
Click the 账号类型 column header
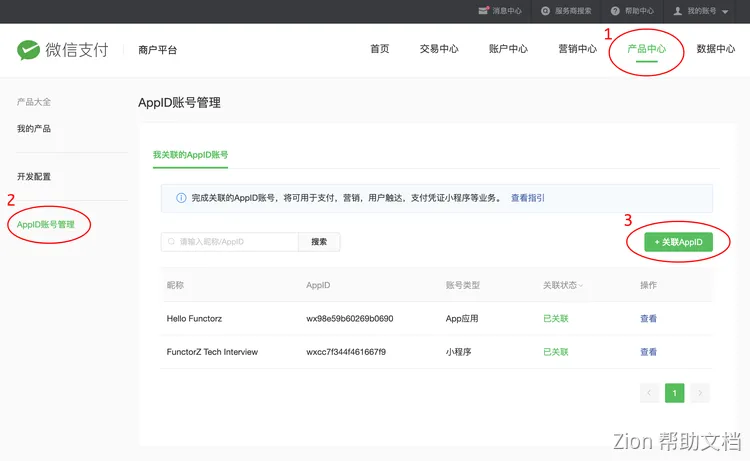[463, 285]
